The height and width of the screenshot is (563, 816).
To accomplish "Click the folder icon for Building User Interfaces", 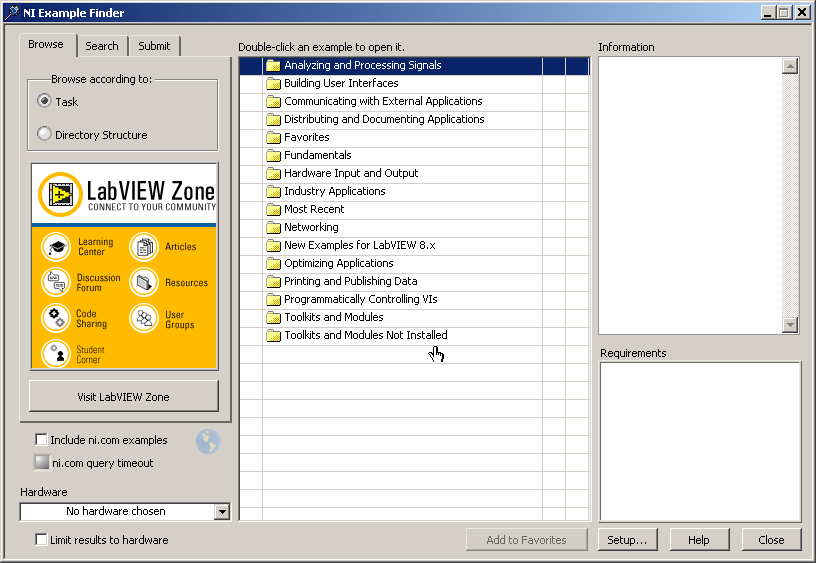I will pyautogui.click(x=273, y=83).
